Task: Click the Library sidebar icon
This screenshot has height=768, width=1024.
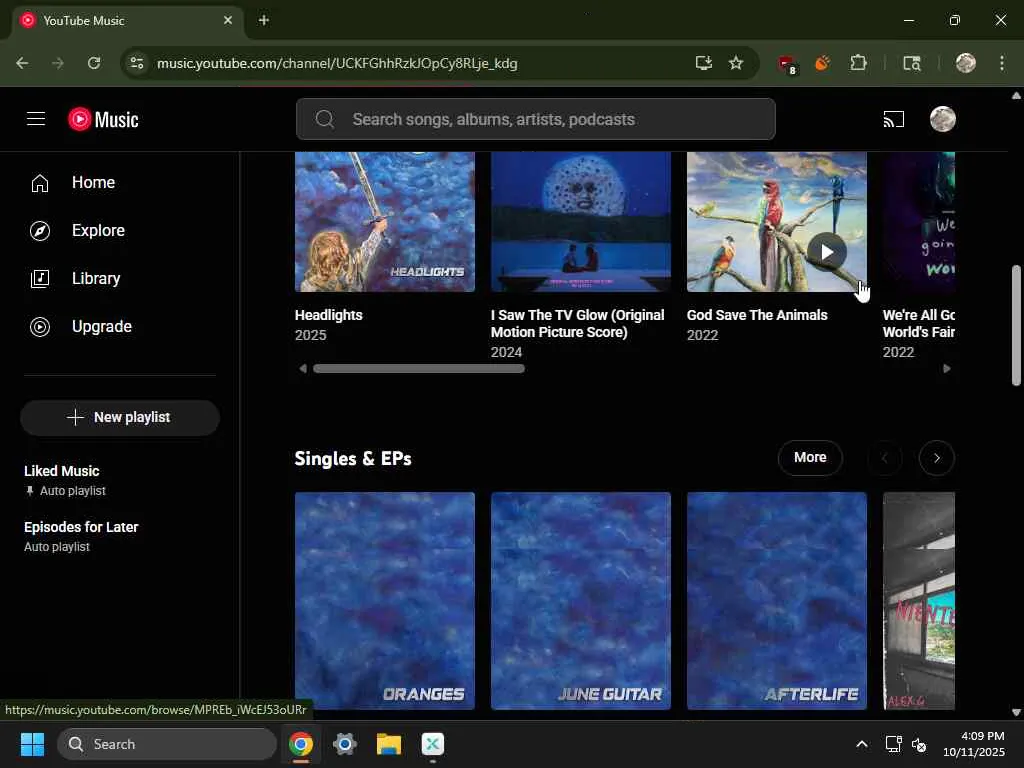Action: tap(40, 279)
